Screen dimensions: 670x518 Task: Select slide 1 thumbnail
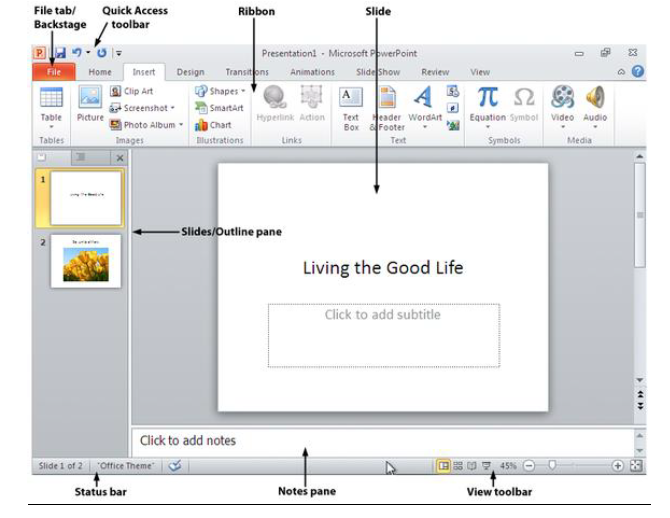coord(86,198)
